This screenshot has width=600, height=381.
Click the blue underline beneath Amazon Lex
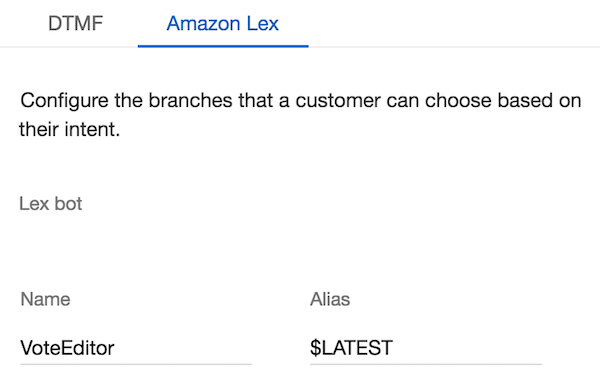click(x=223, y=46)
